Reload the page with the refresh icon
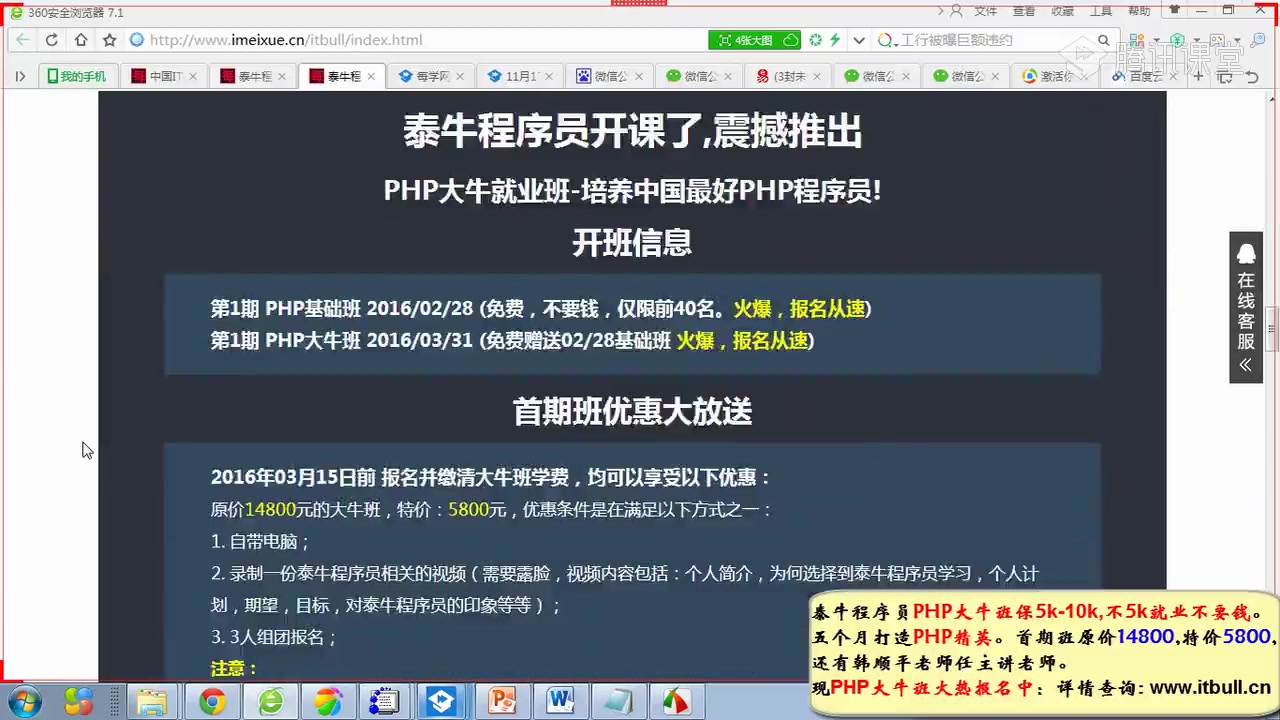This screenshot has height=720, width=1280. (x=52, y=40)
